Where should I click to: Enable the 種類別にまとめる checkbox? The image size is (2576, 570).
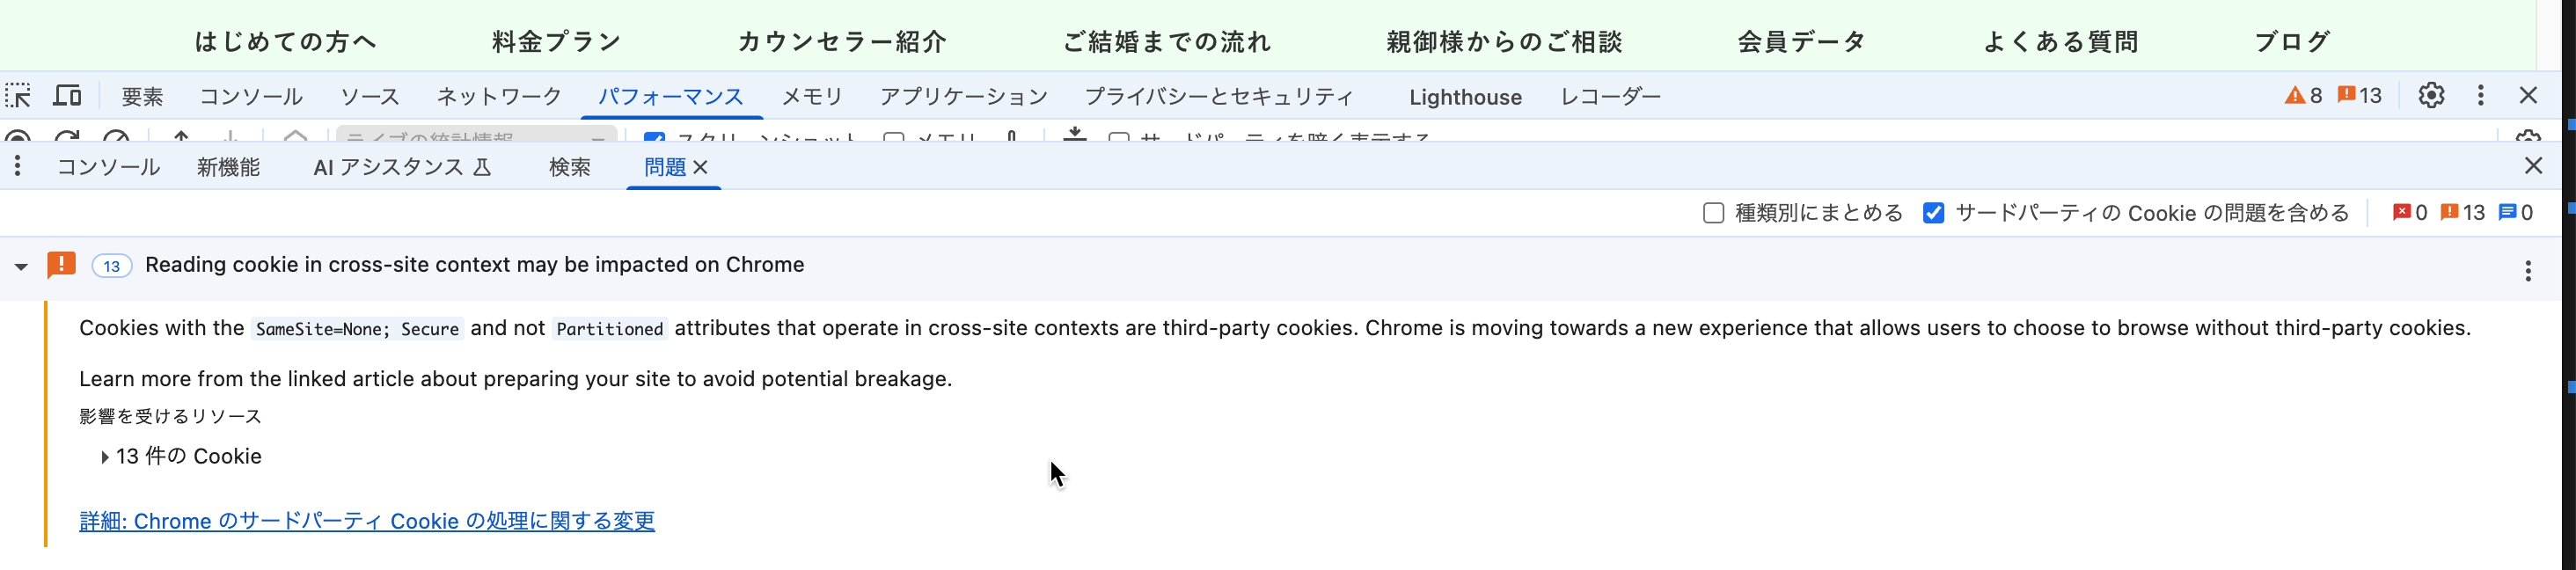pyautogui.click(x=1713, y=213)
